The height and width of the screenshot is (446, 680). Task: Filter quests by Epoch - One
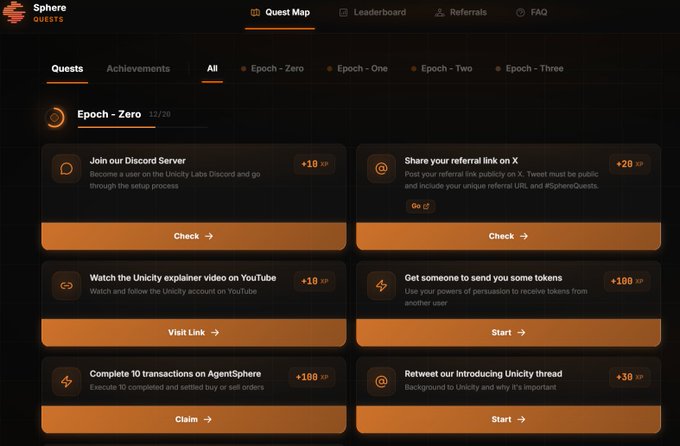357,69
